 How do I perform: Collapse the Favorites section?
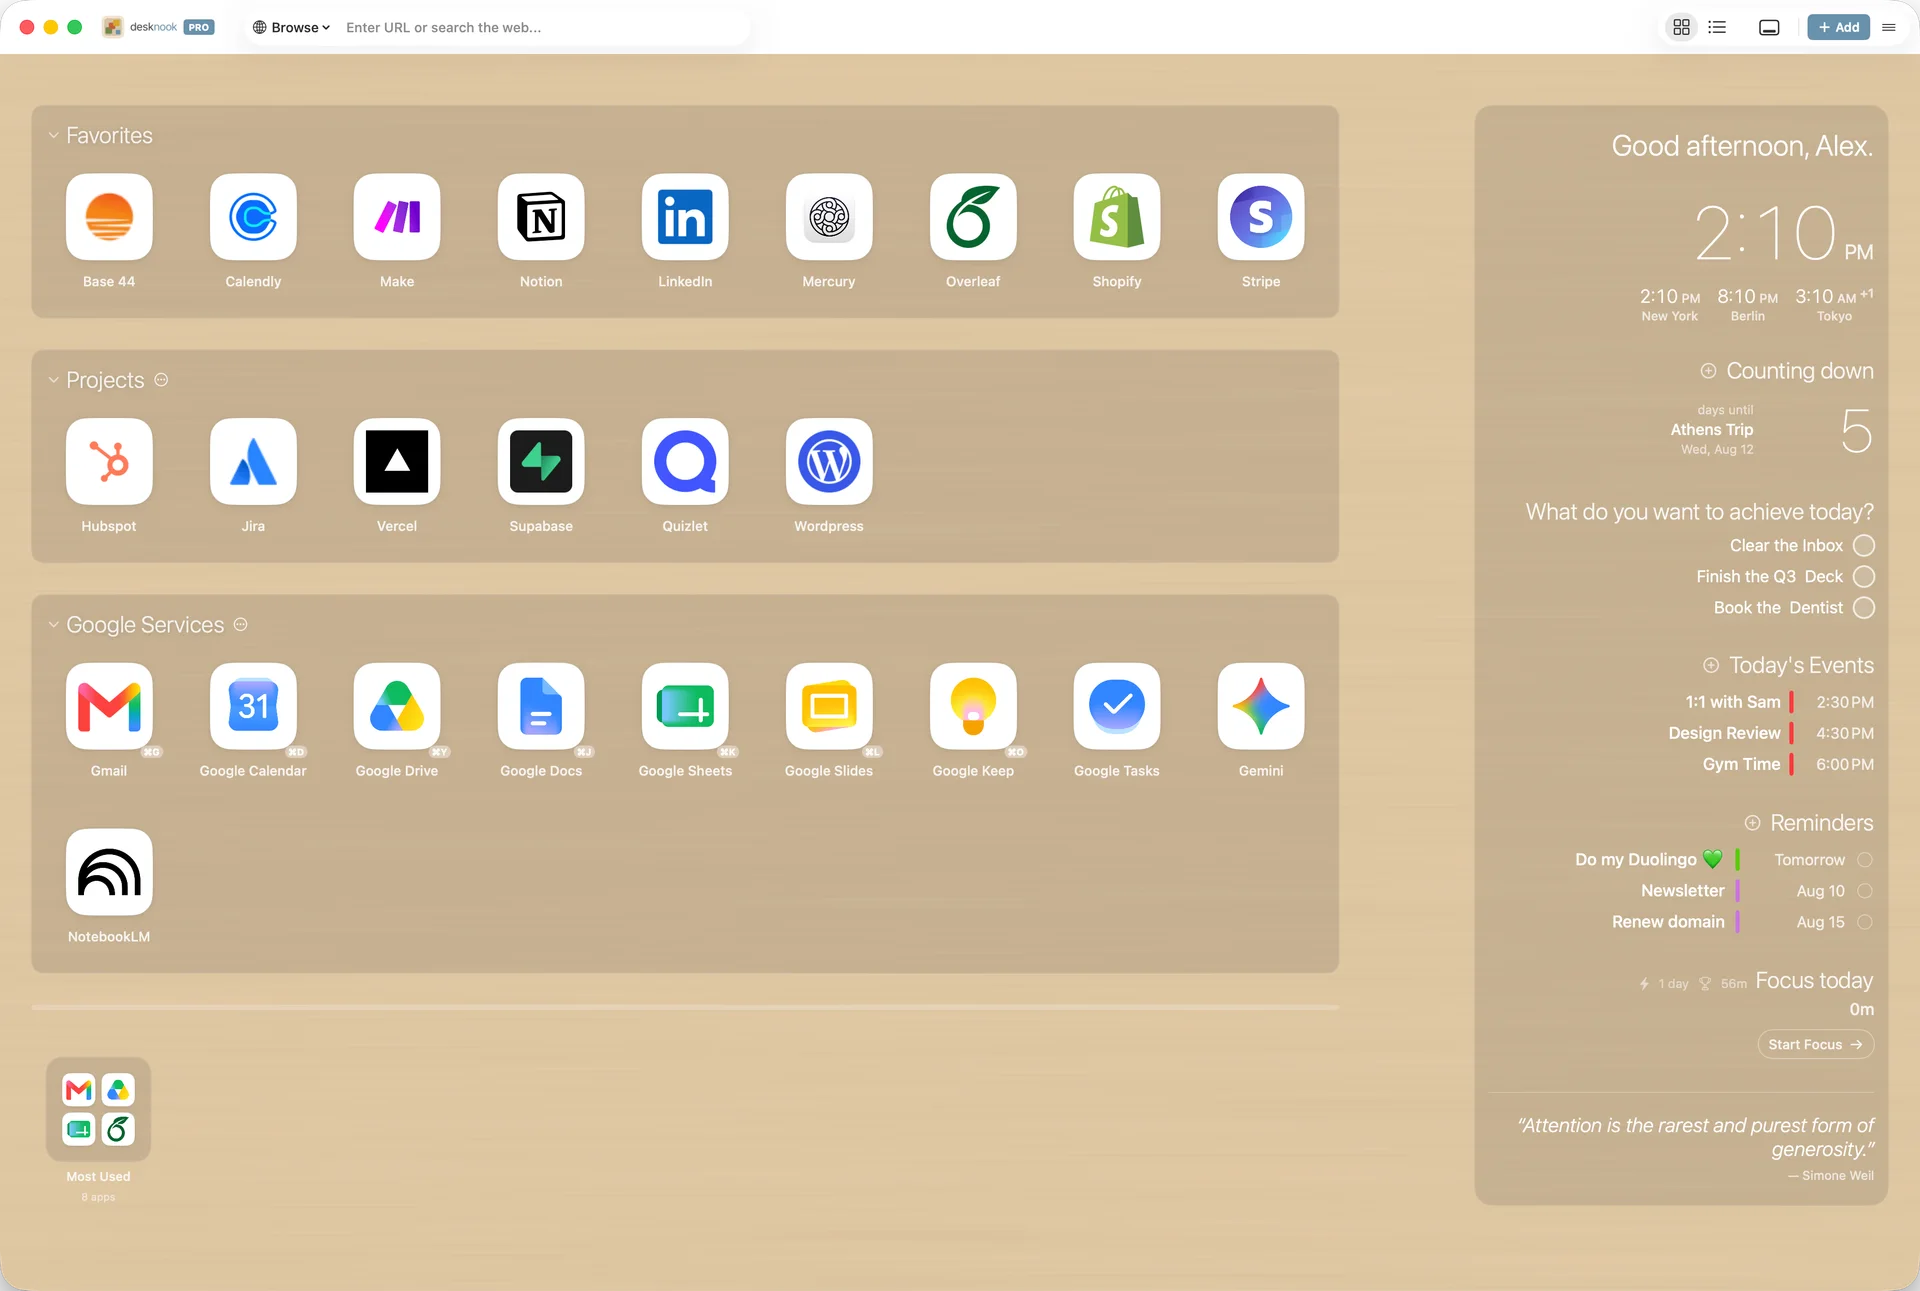point(53,135)
